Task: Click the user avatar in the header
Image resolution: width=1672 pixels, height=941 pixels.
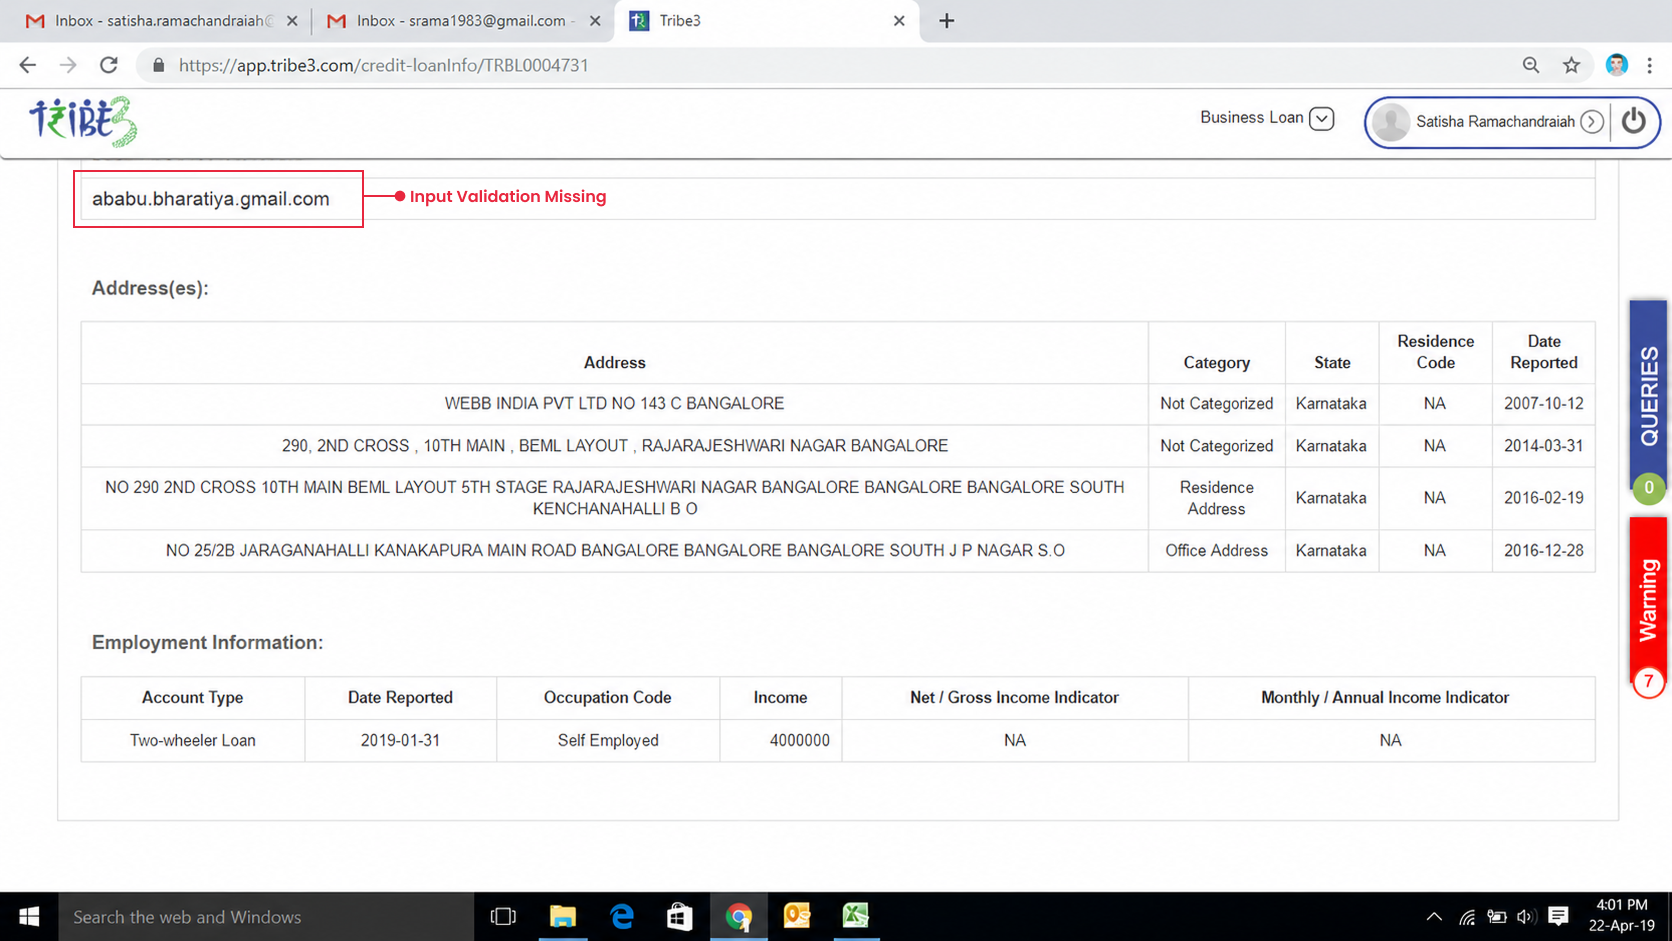Action: click(x=1390, y=122)
